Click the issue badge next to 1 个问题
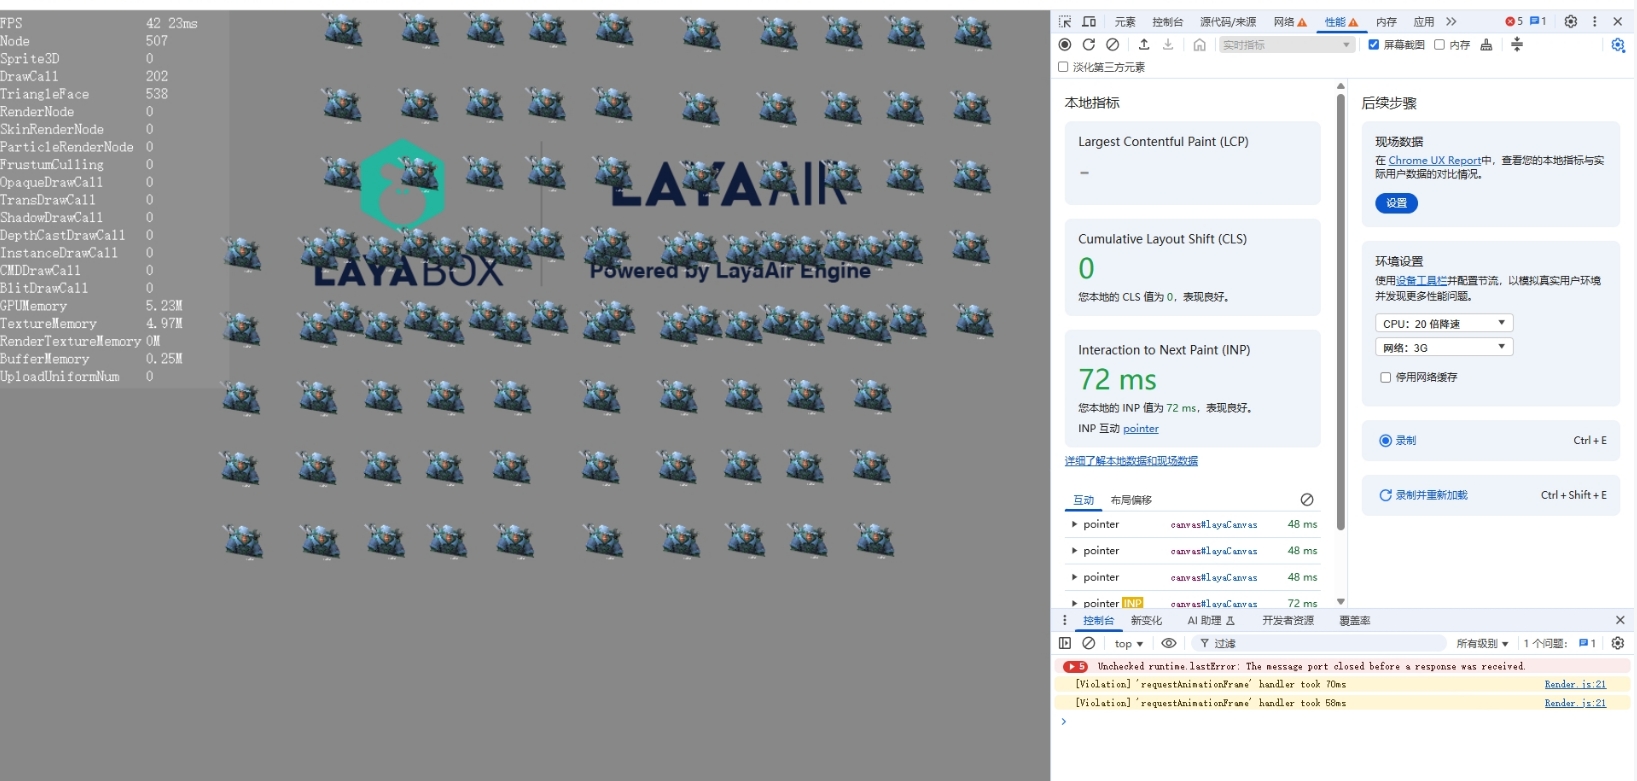 click(x=1587, y=643)
